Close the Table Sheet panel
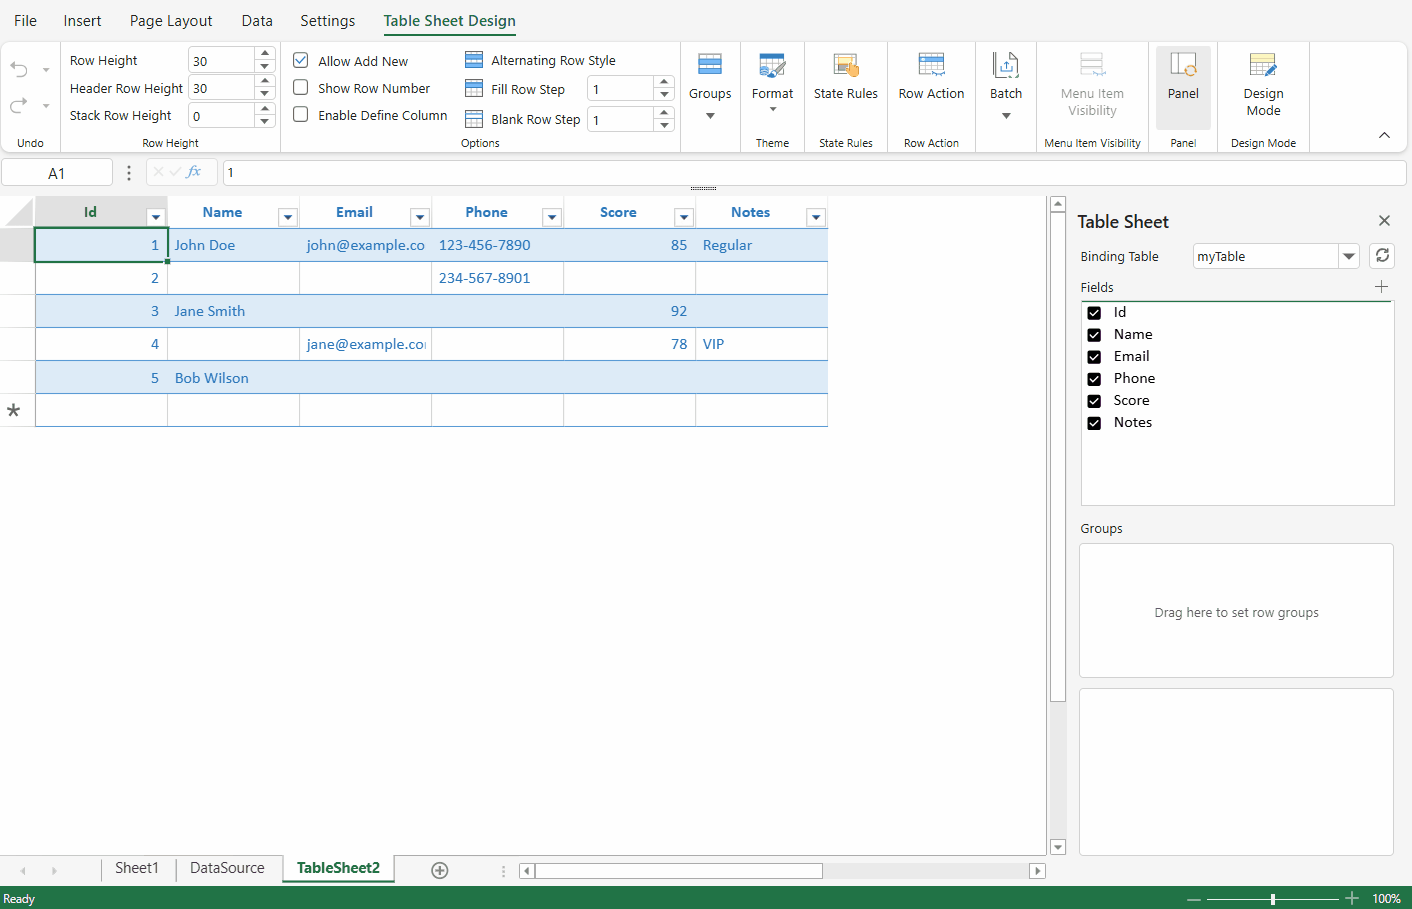The image size is (1412, 909). [1384, 221]
